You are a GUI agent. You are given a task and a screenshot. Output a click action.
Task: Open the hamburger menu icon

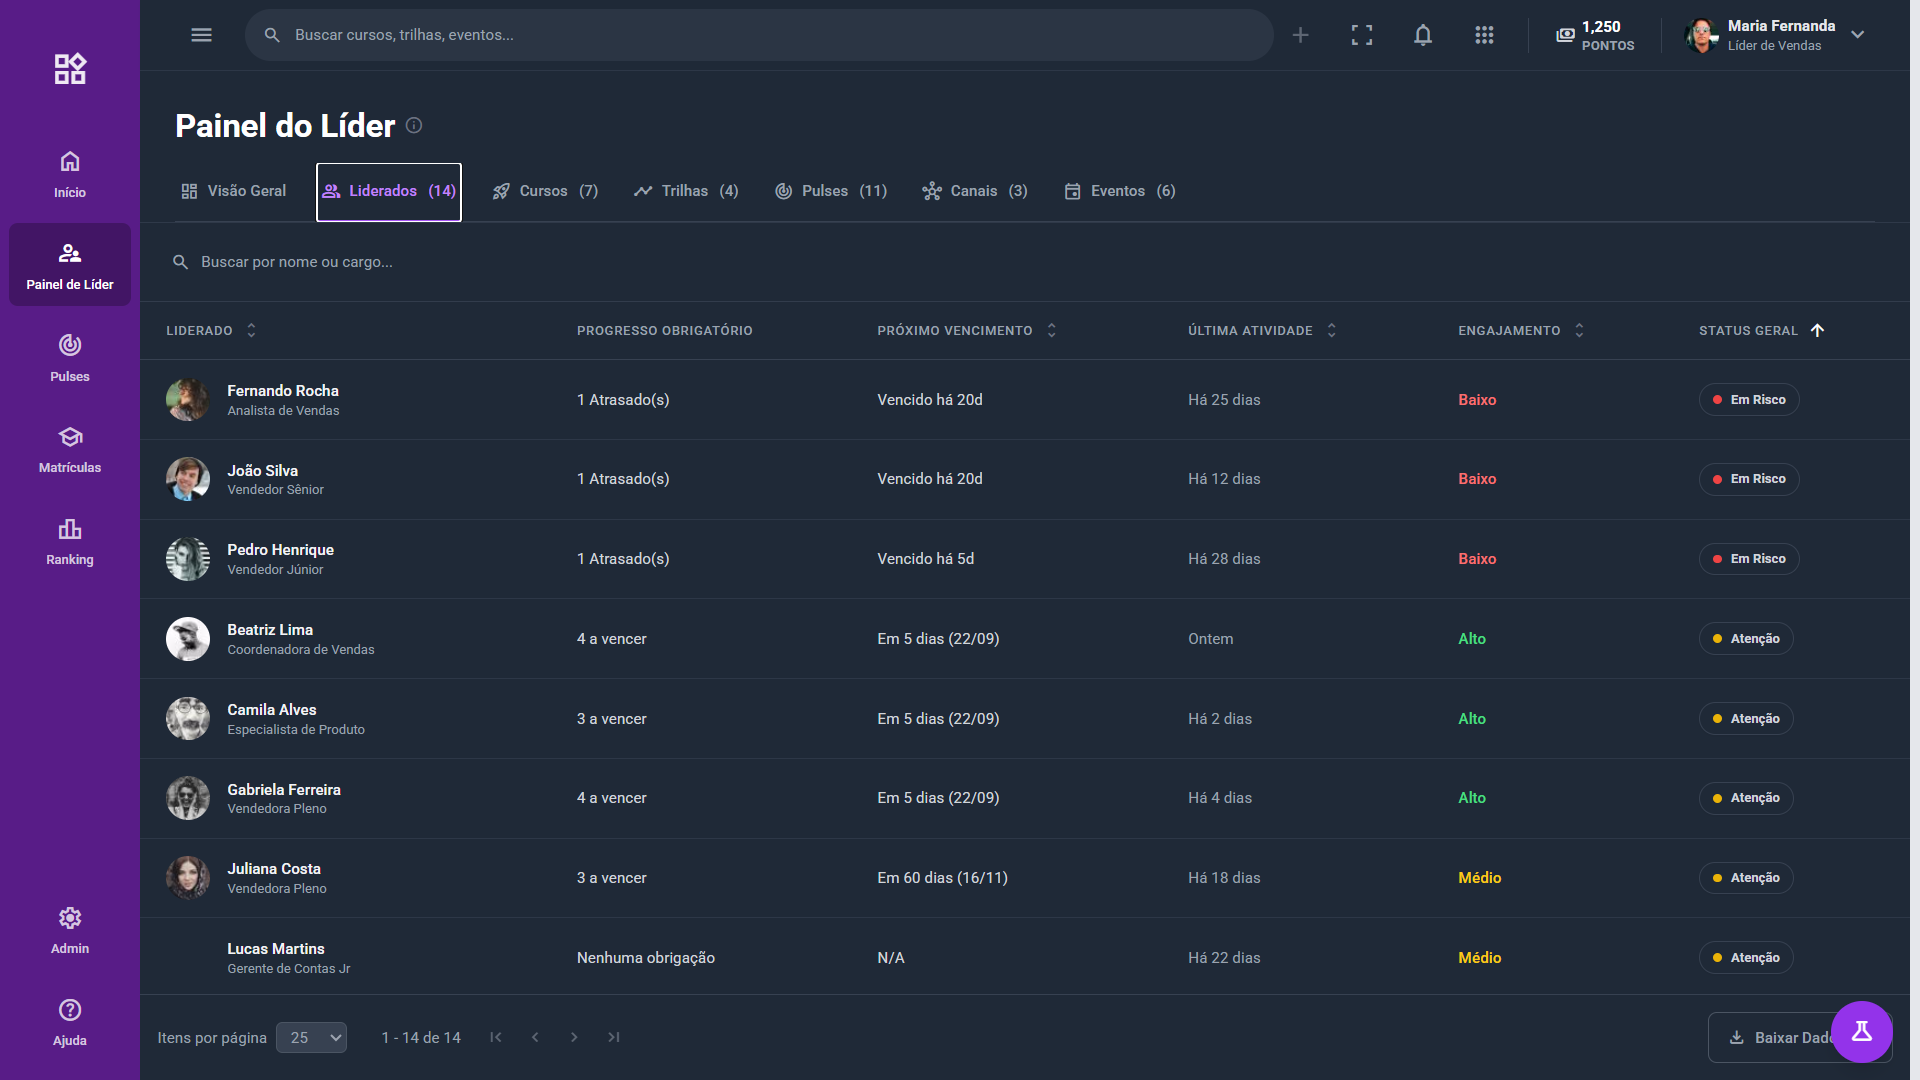click(201, 35)
